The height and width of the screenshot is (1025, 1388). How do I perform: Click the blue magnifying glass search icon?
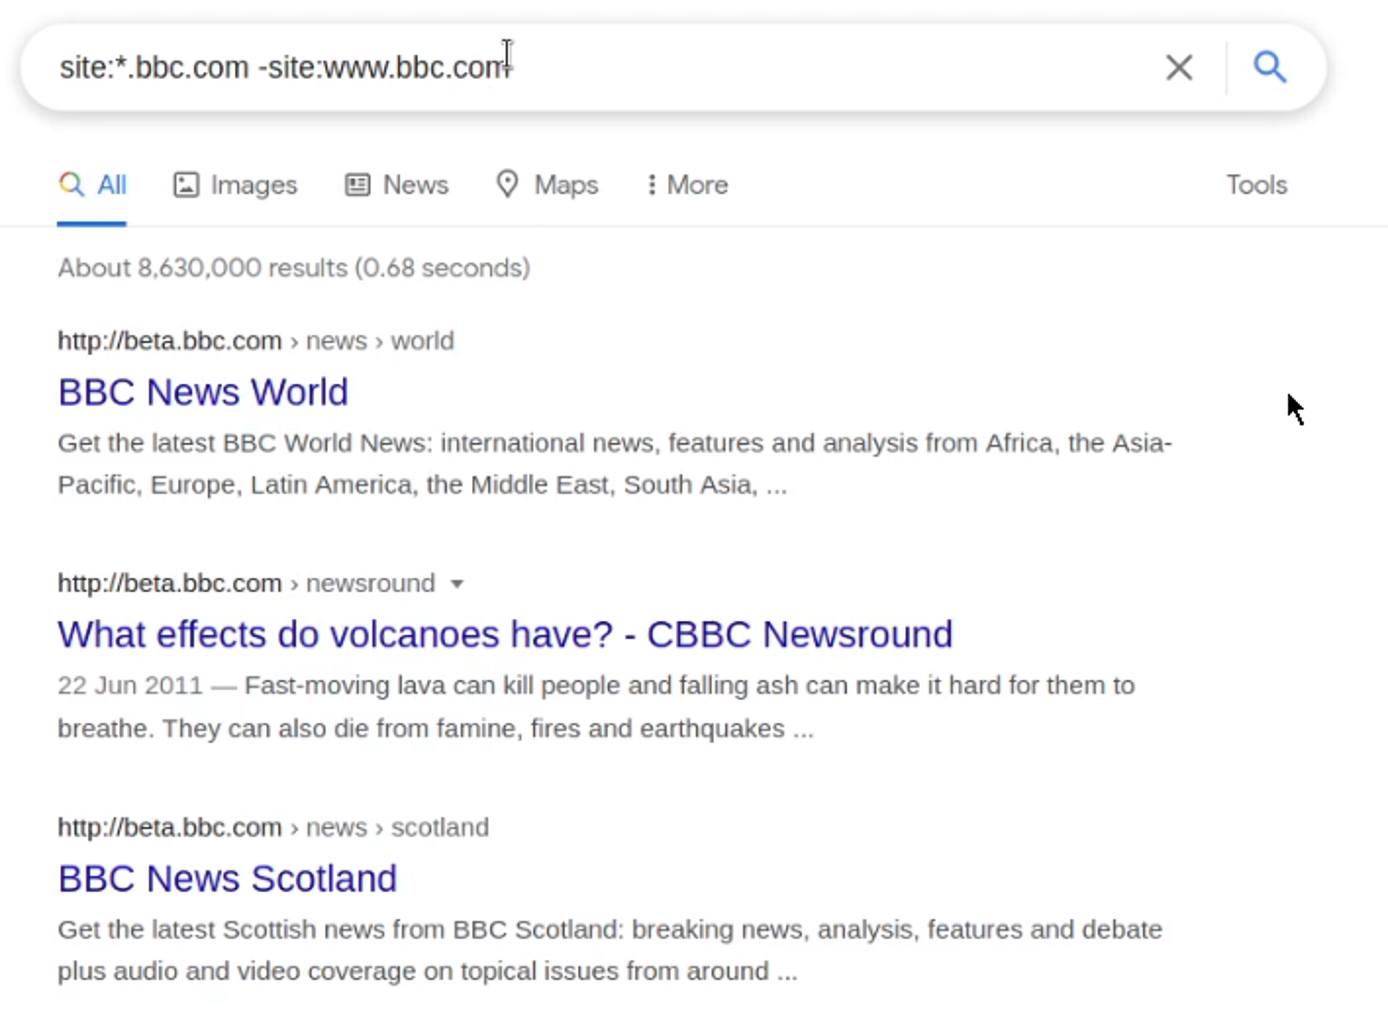click(x=1270, y=67)
